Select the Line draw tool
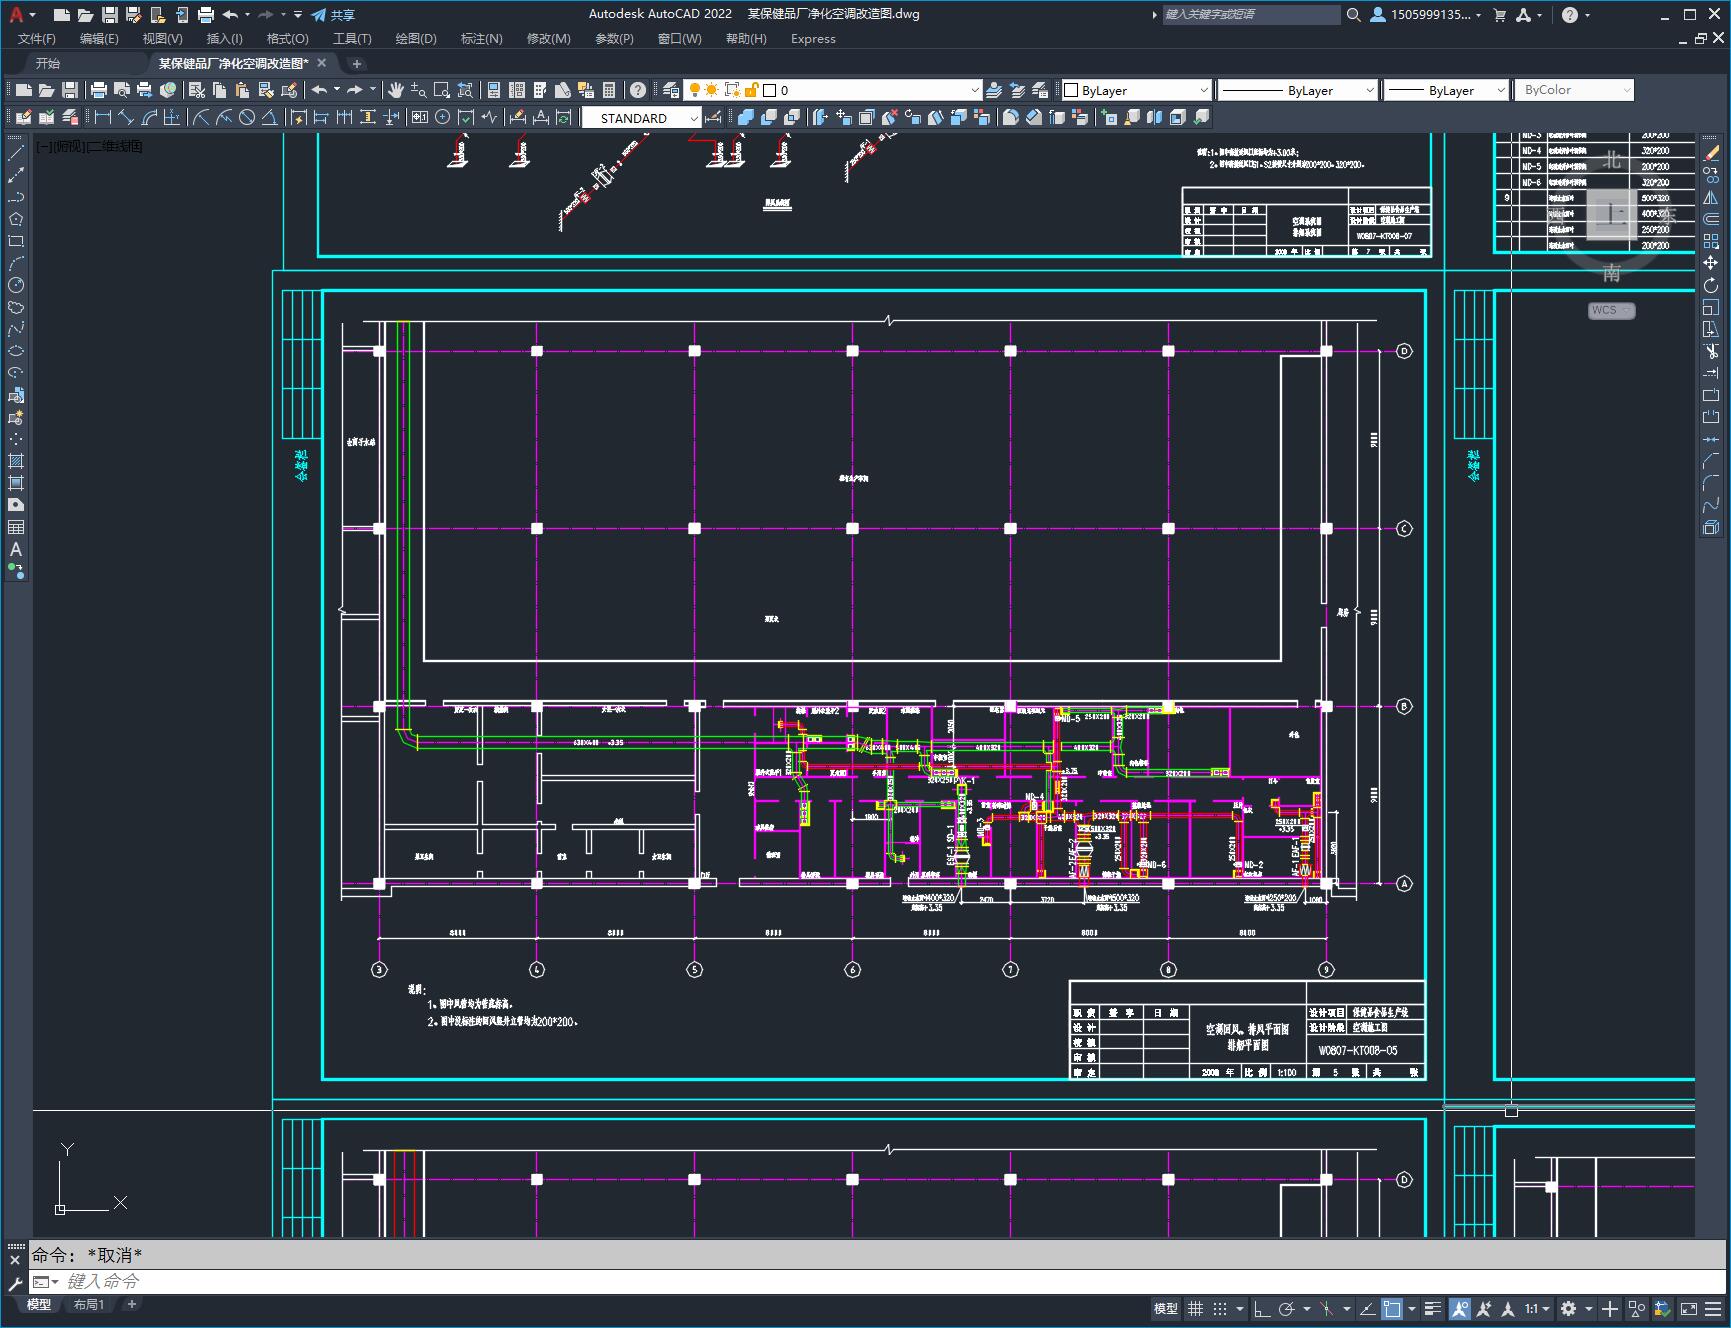The height and width of the screenshot is (1328, 1731). pos(16,153)
